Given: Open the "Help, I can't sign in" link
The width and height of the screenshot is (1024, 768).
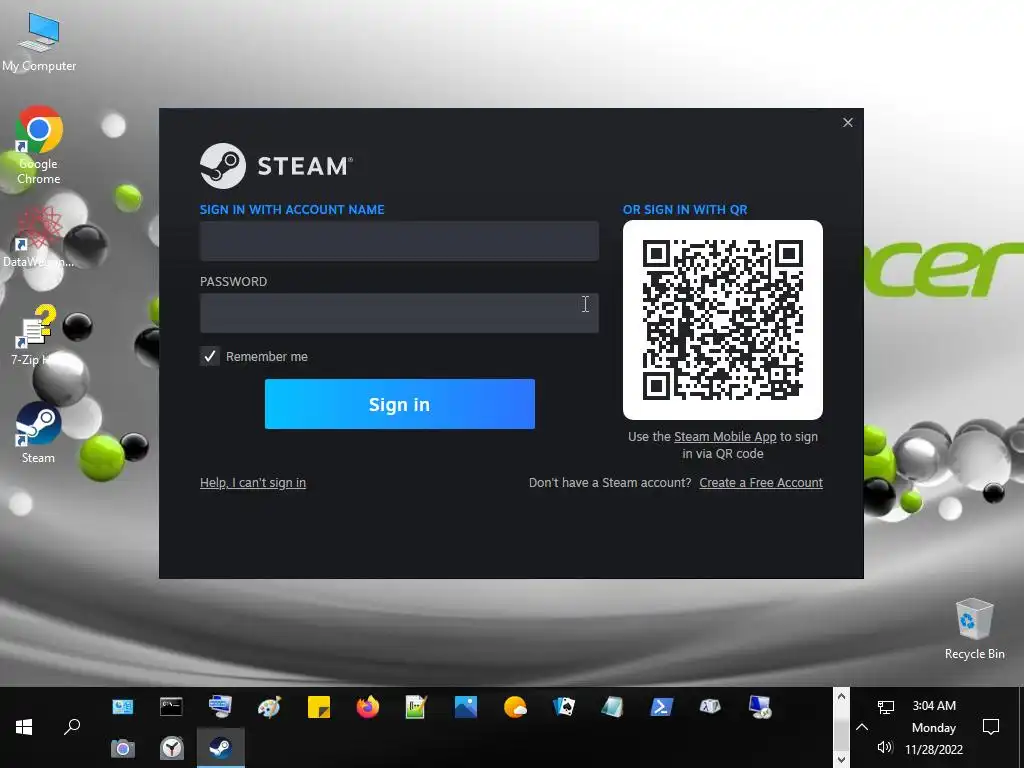Looking at the screenshot, I should pos(253,483).
